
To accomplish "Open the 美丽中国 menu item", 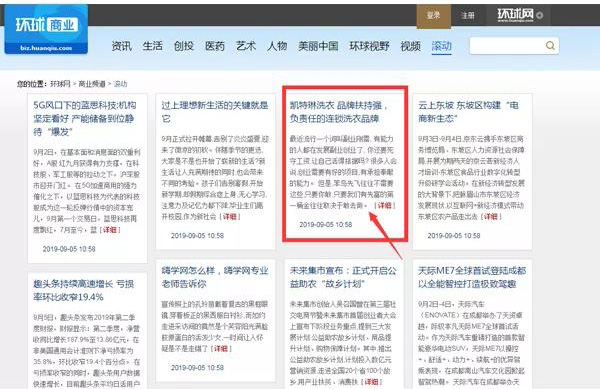I will tap(318, 46).
